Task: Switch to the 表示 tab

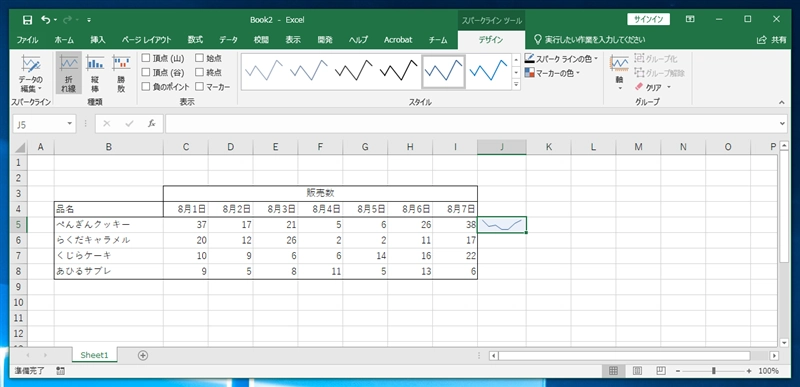Action: coord(293,40)
